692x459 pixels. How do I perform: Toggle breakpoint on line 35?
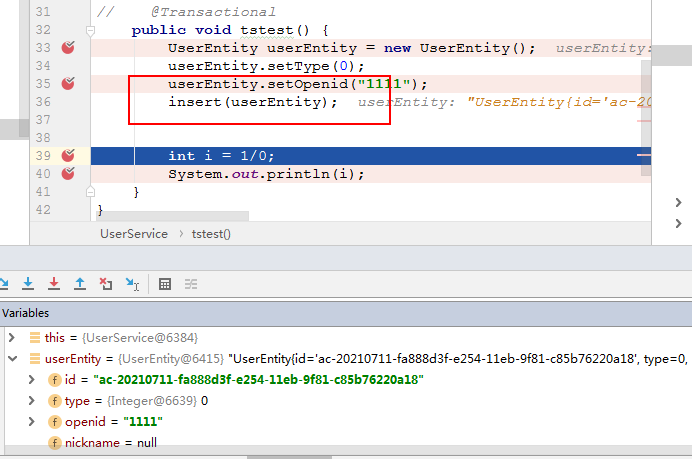pos(68,83)
